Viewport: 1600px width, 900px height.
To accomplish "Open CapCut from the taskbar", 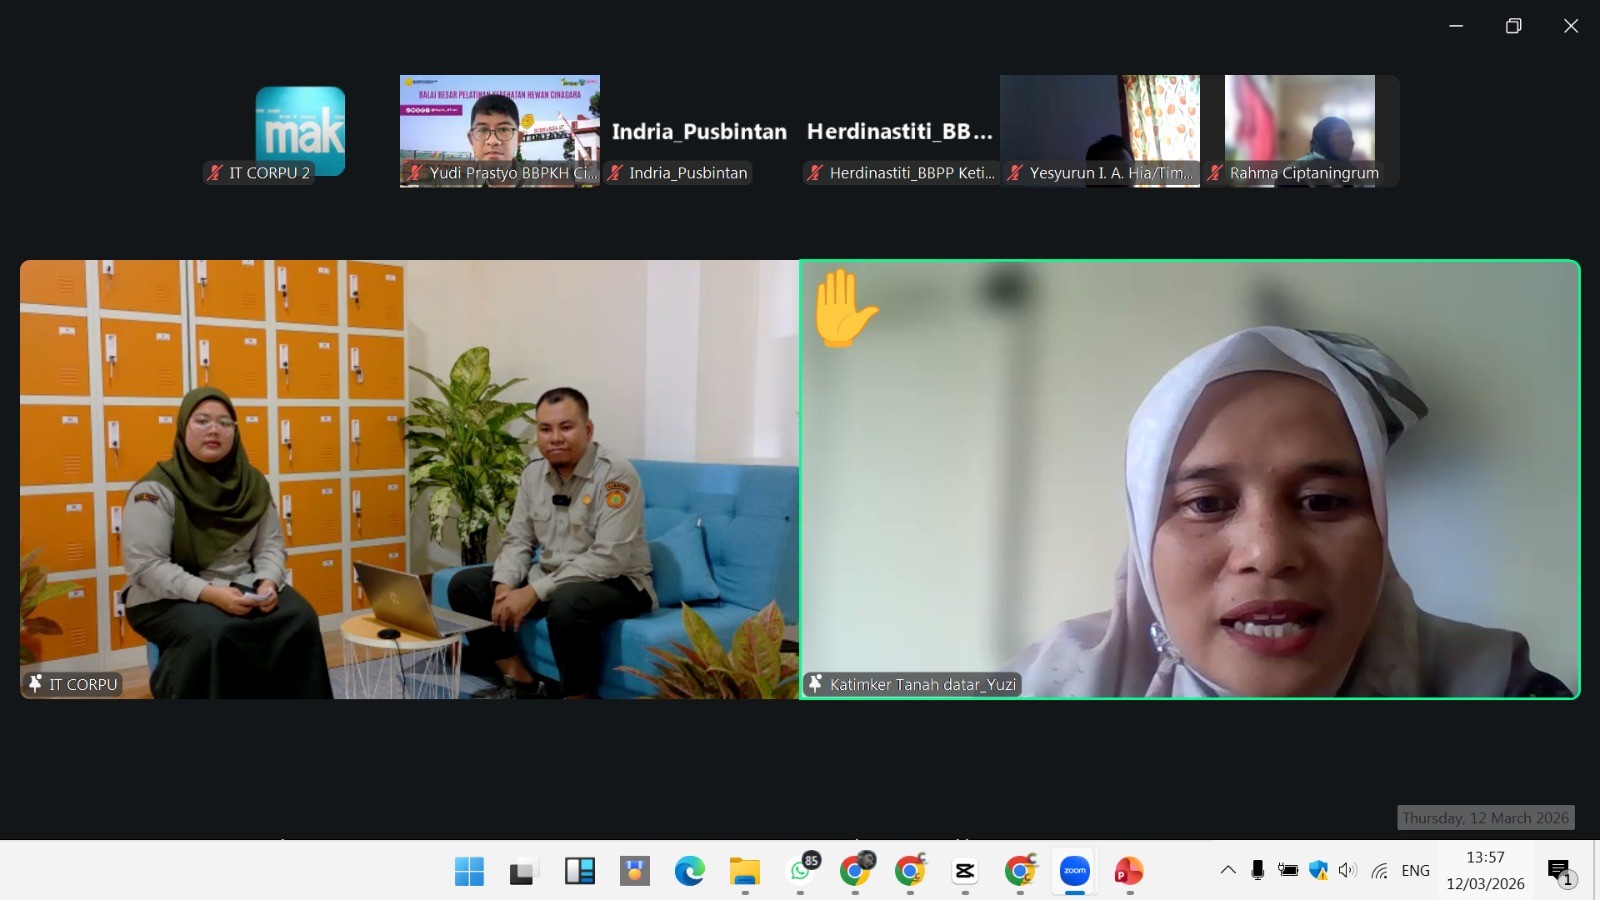I will click(965, 871).
